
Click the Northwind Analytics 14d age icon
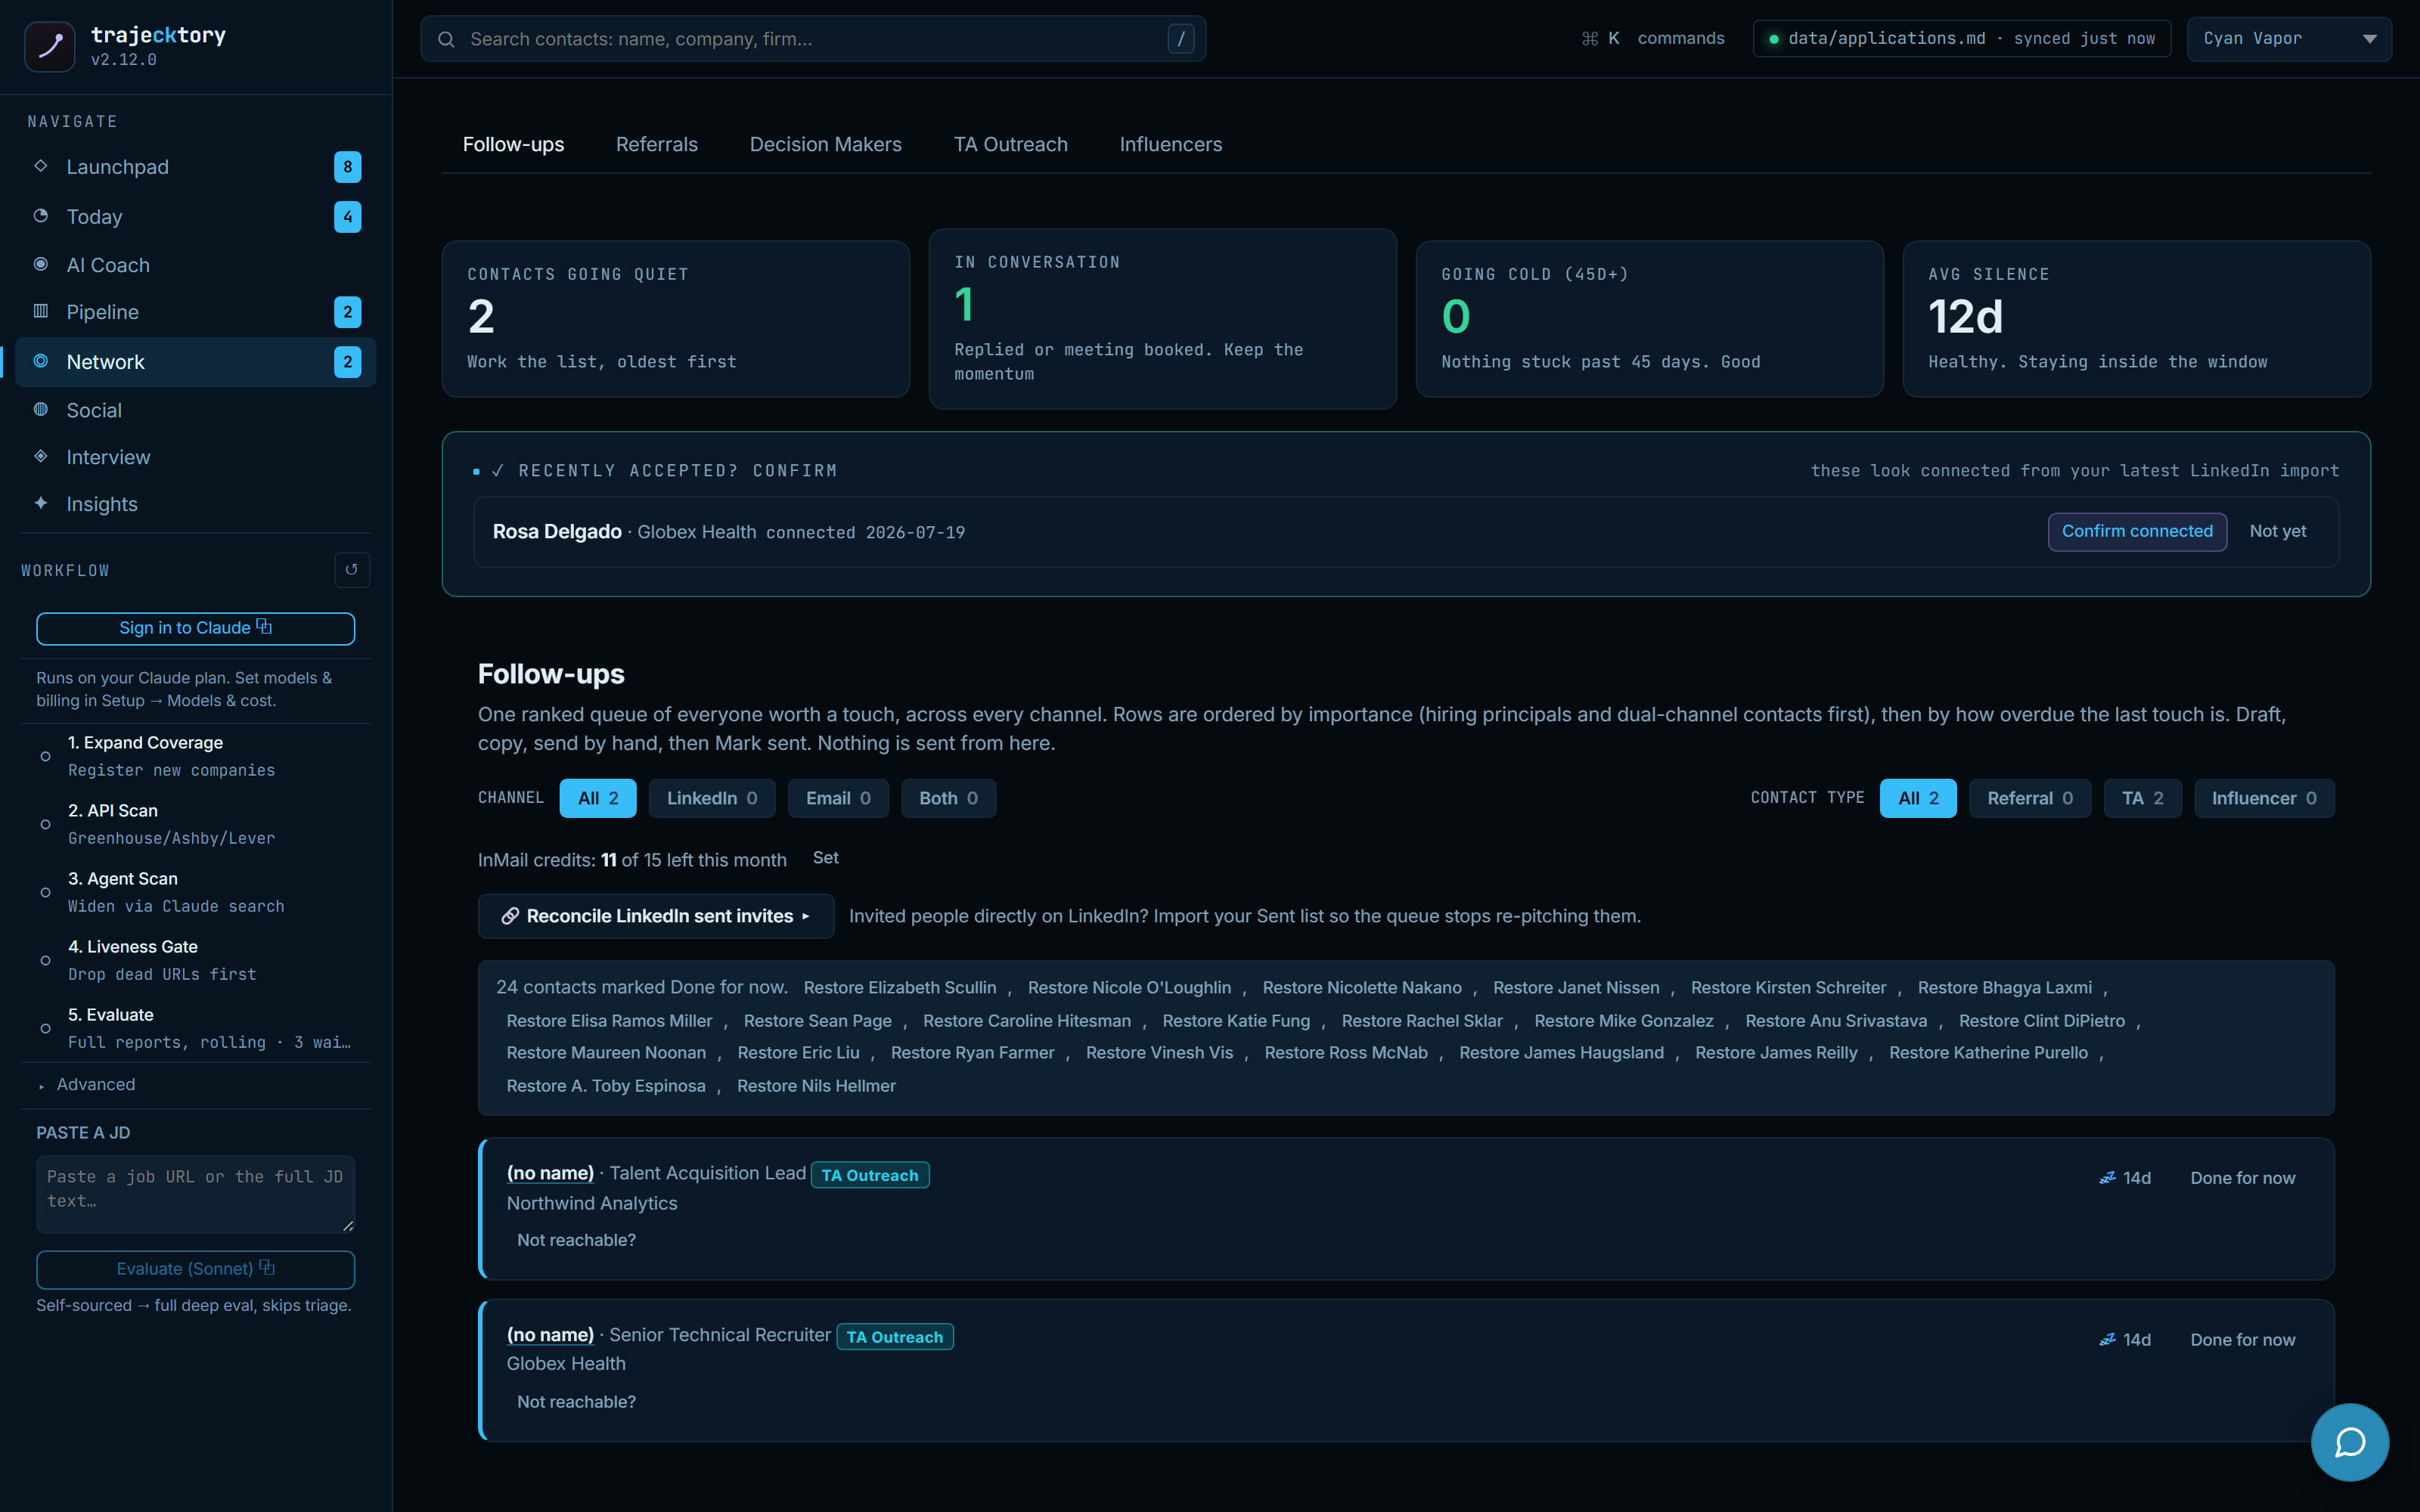(2107, 1178)
